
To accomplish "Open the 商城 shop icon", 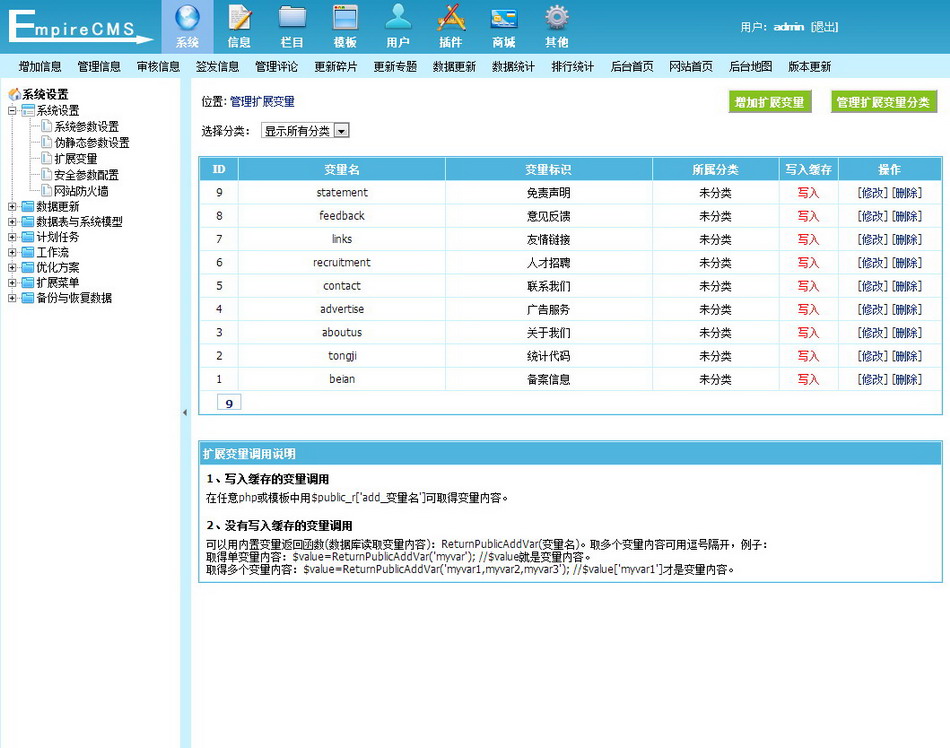I will tap(504, 18).
